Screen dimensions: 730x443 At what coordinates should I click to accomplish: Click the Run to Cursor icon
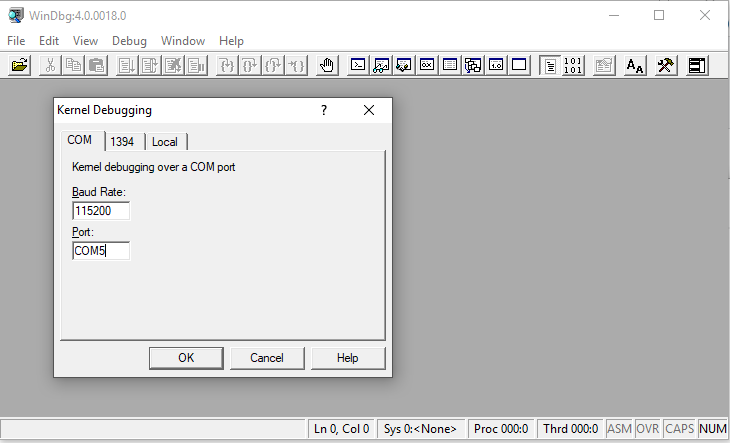point(297,65)
